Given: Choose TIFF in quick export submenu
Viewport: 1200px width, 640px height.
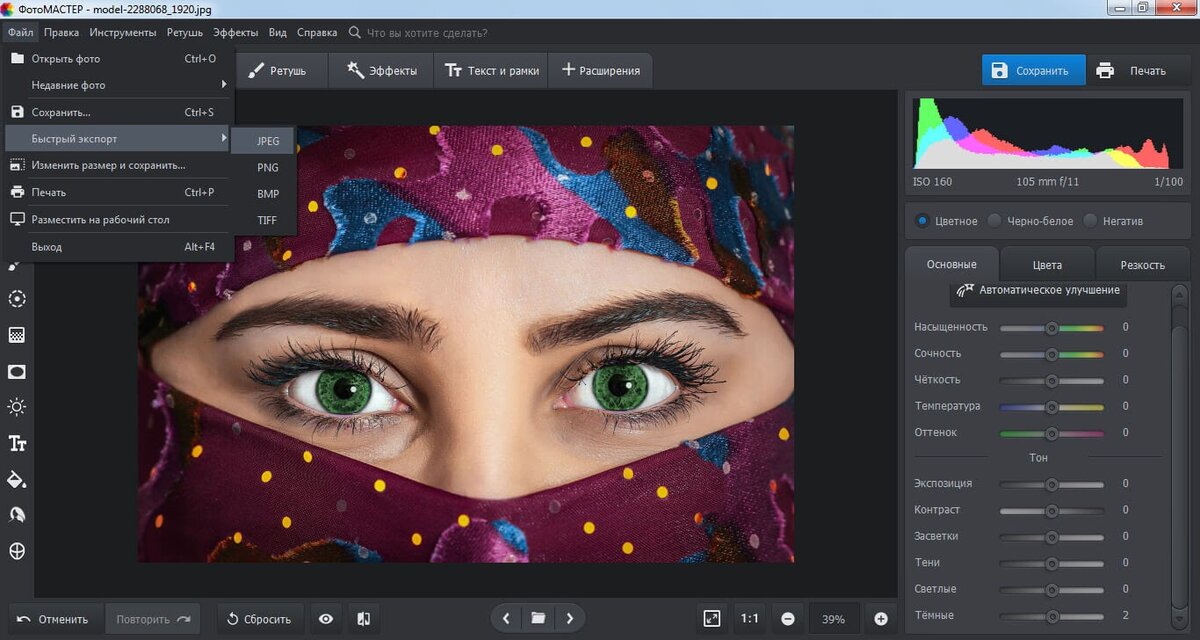Looking at the screenshot, I should click(267, 221).
